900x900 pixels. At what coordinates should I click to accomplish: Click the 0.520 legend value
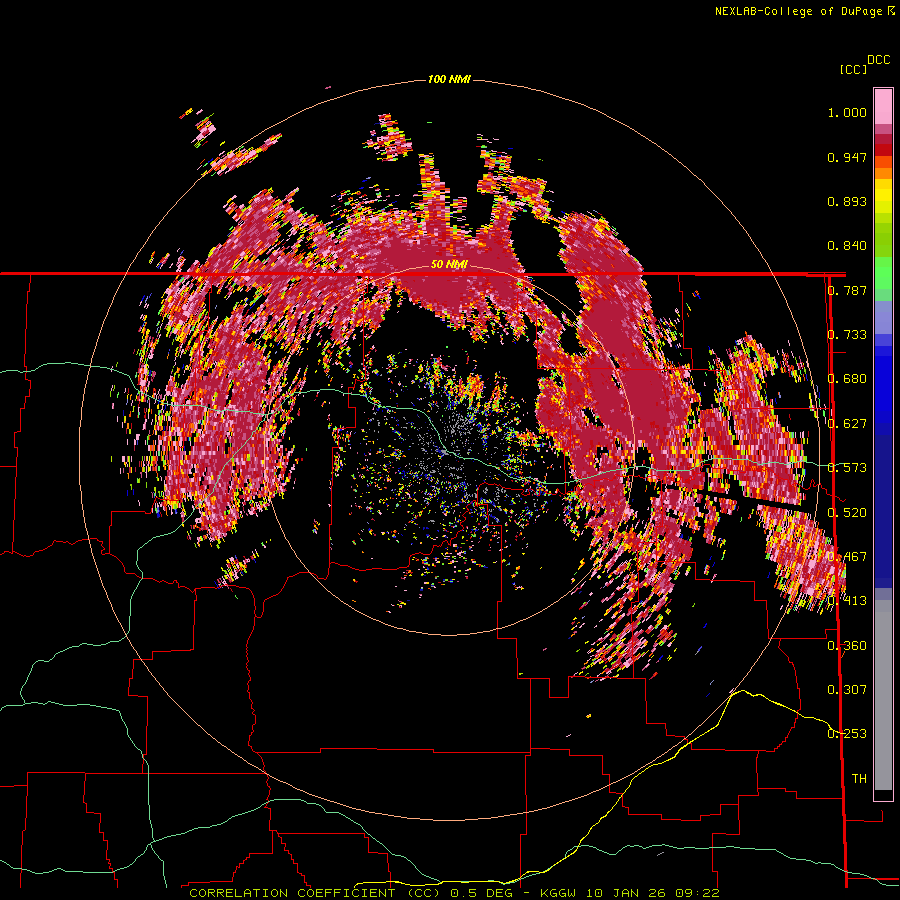tap(847, 512)
